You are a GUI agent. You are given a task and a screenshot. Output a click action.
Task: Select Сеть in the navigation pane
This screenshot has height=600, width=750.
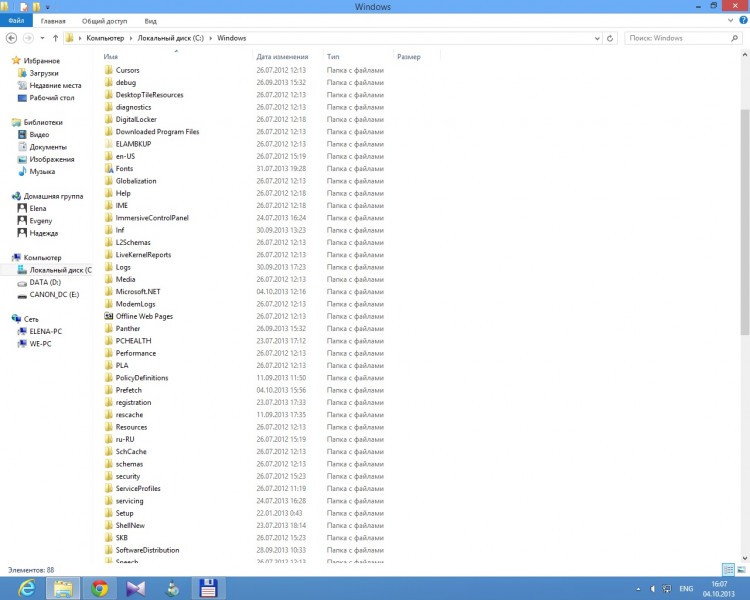(31, 319)
